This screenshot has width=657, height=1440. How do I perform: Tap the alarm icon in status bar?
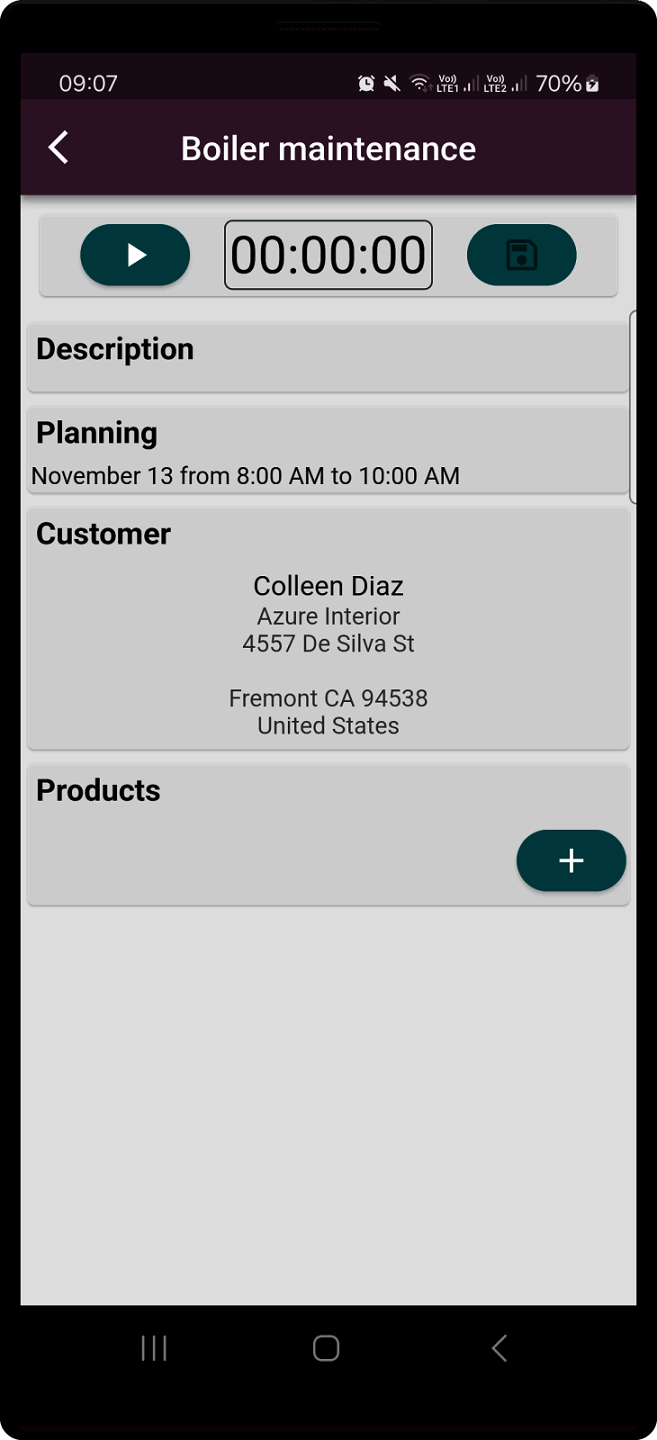click(x=366, y=84)
